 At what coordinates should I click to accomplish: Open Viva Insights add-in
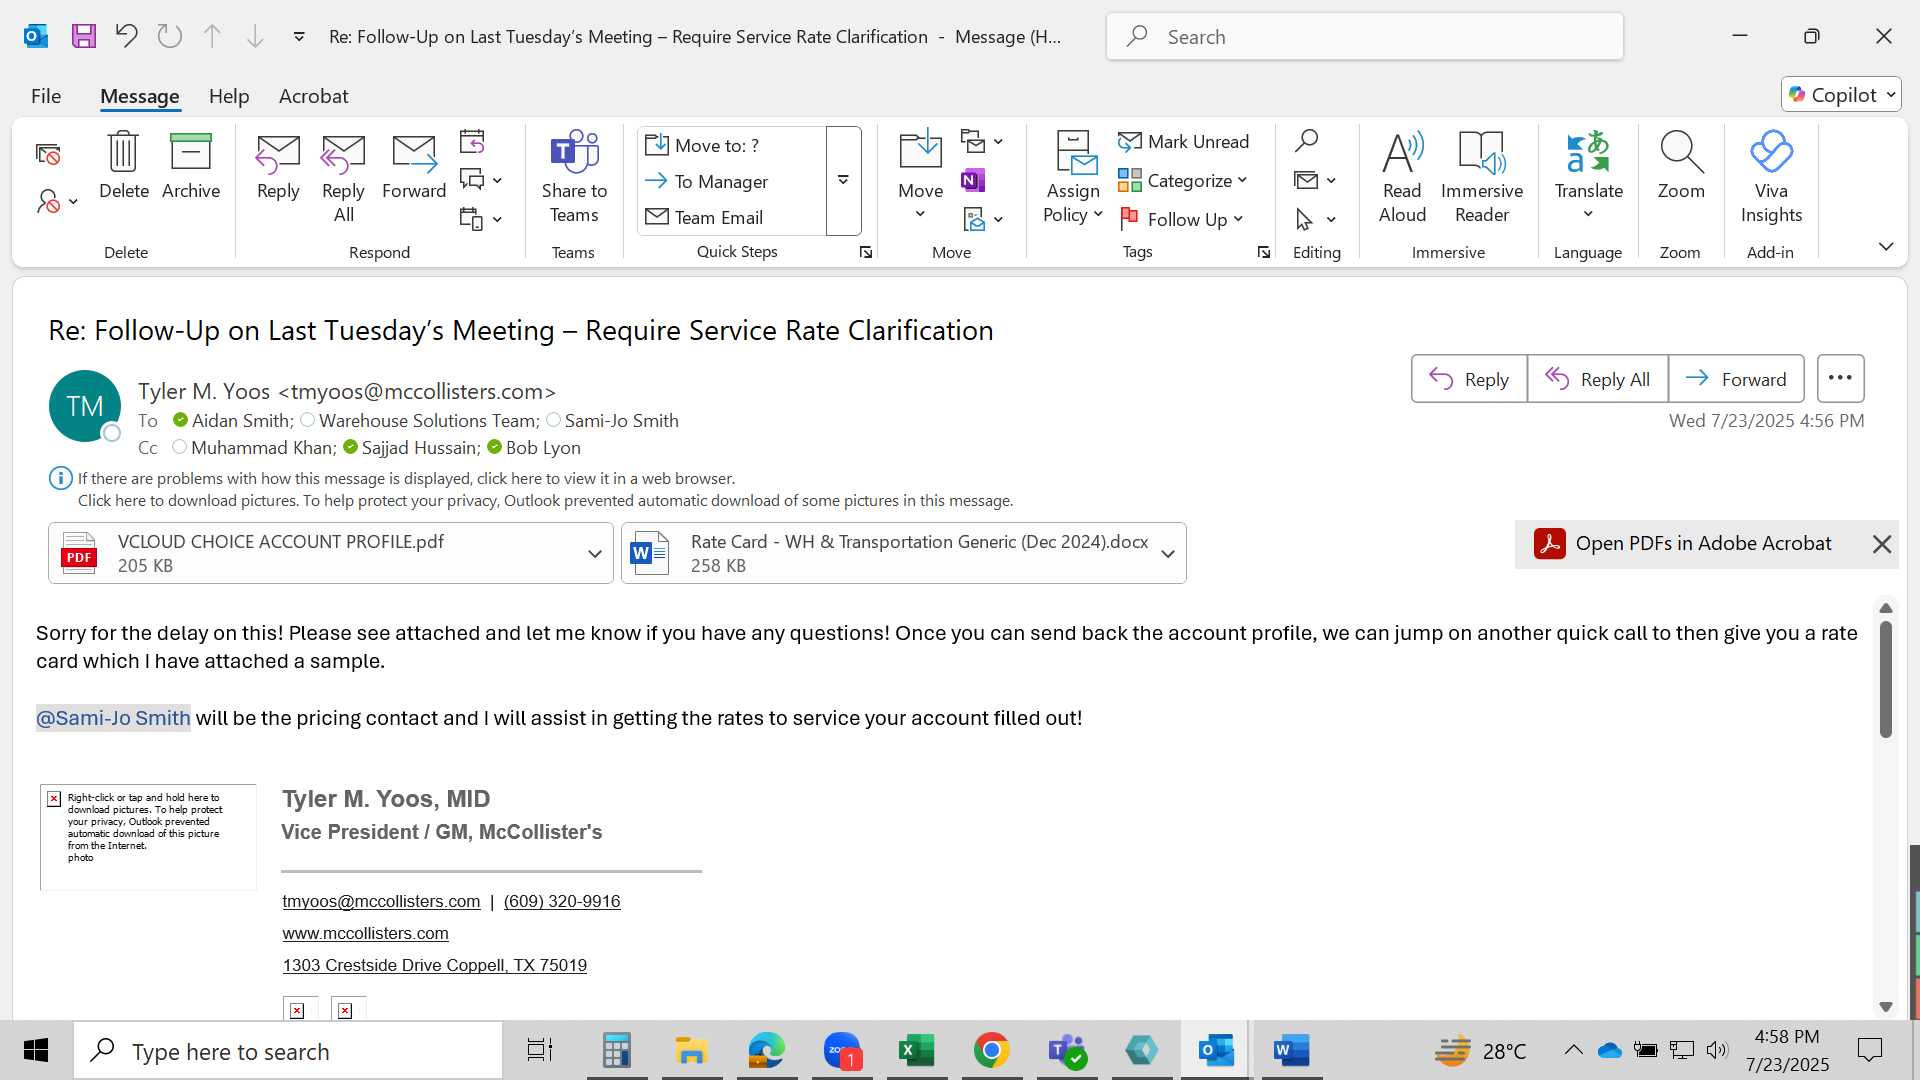(x=1771, y=178)
